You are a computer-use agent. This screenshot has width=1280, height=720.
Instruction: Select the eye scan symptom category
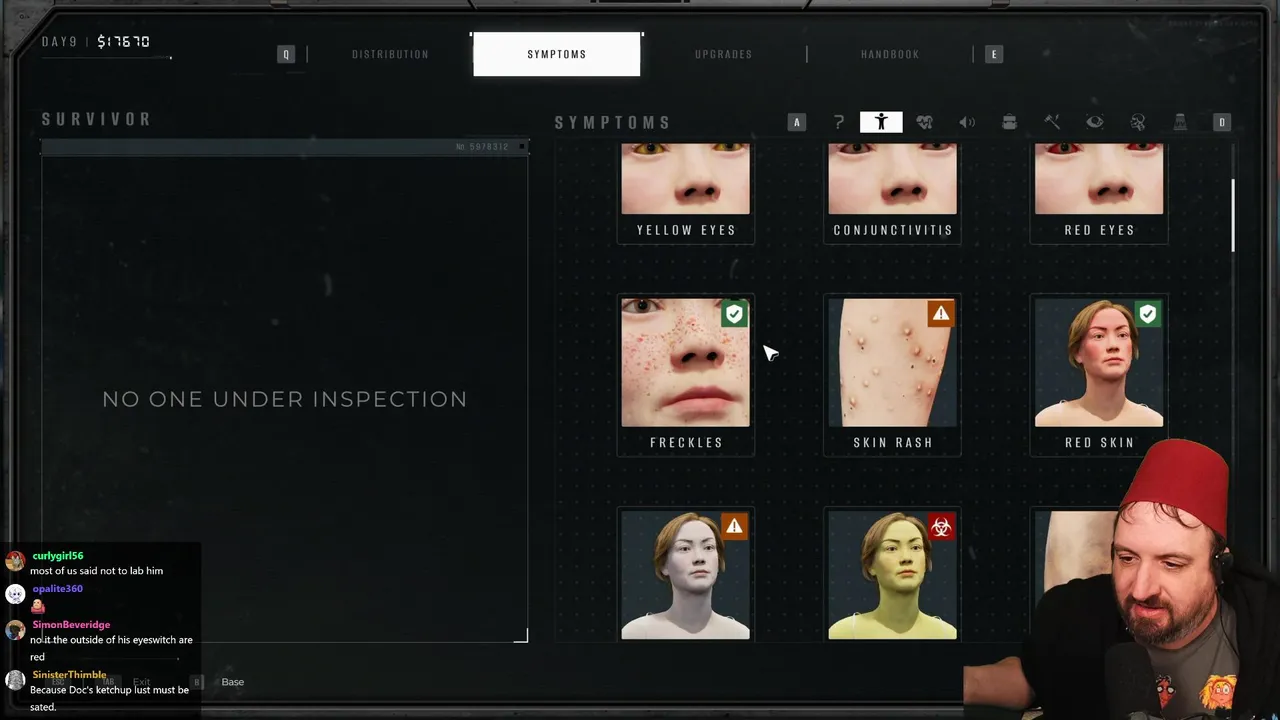tap(1095, 122)
